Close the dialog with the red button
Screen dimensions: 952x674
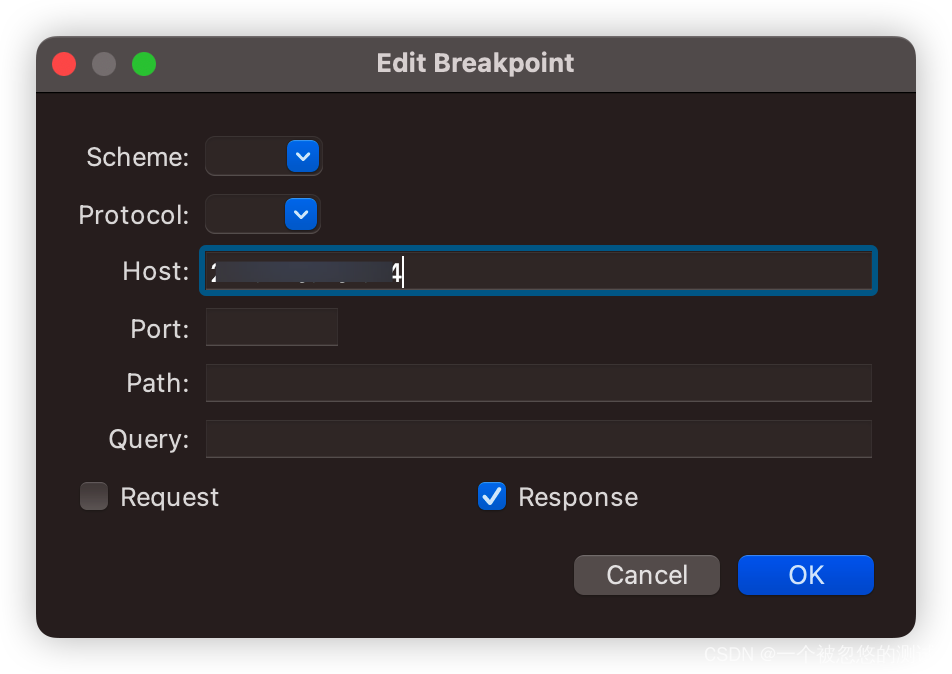pos(64,64)
